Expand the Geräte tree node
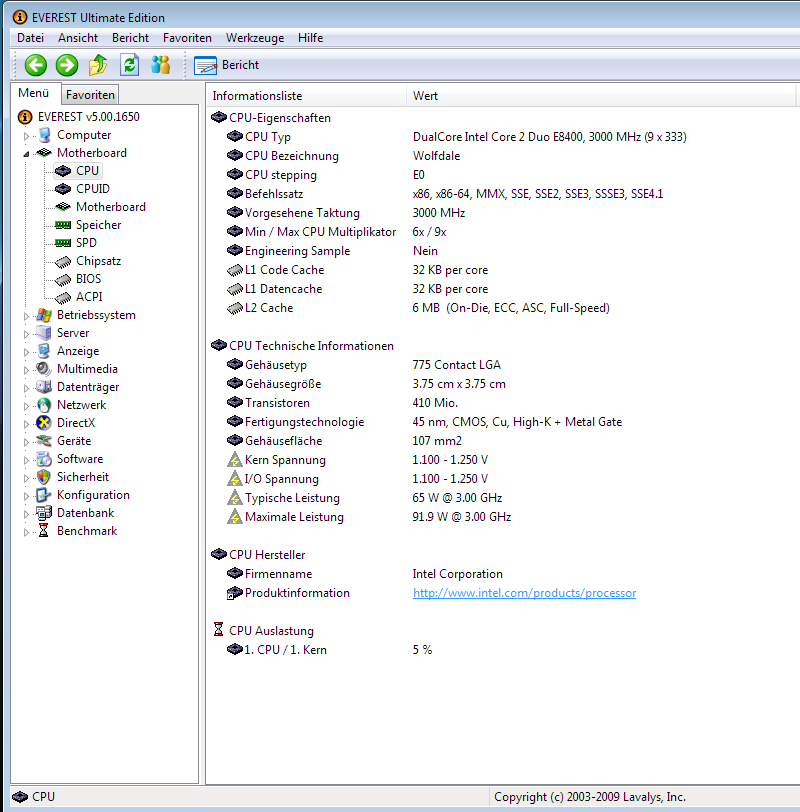Screen dimensions: 800x812 tap(26, 442)
